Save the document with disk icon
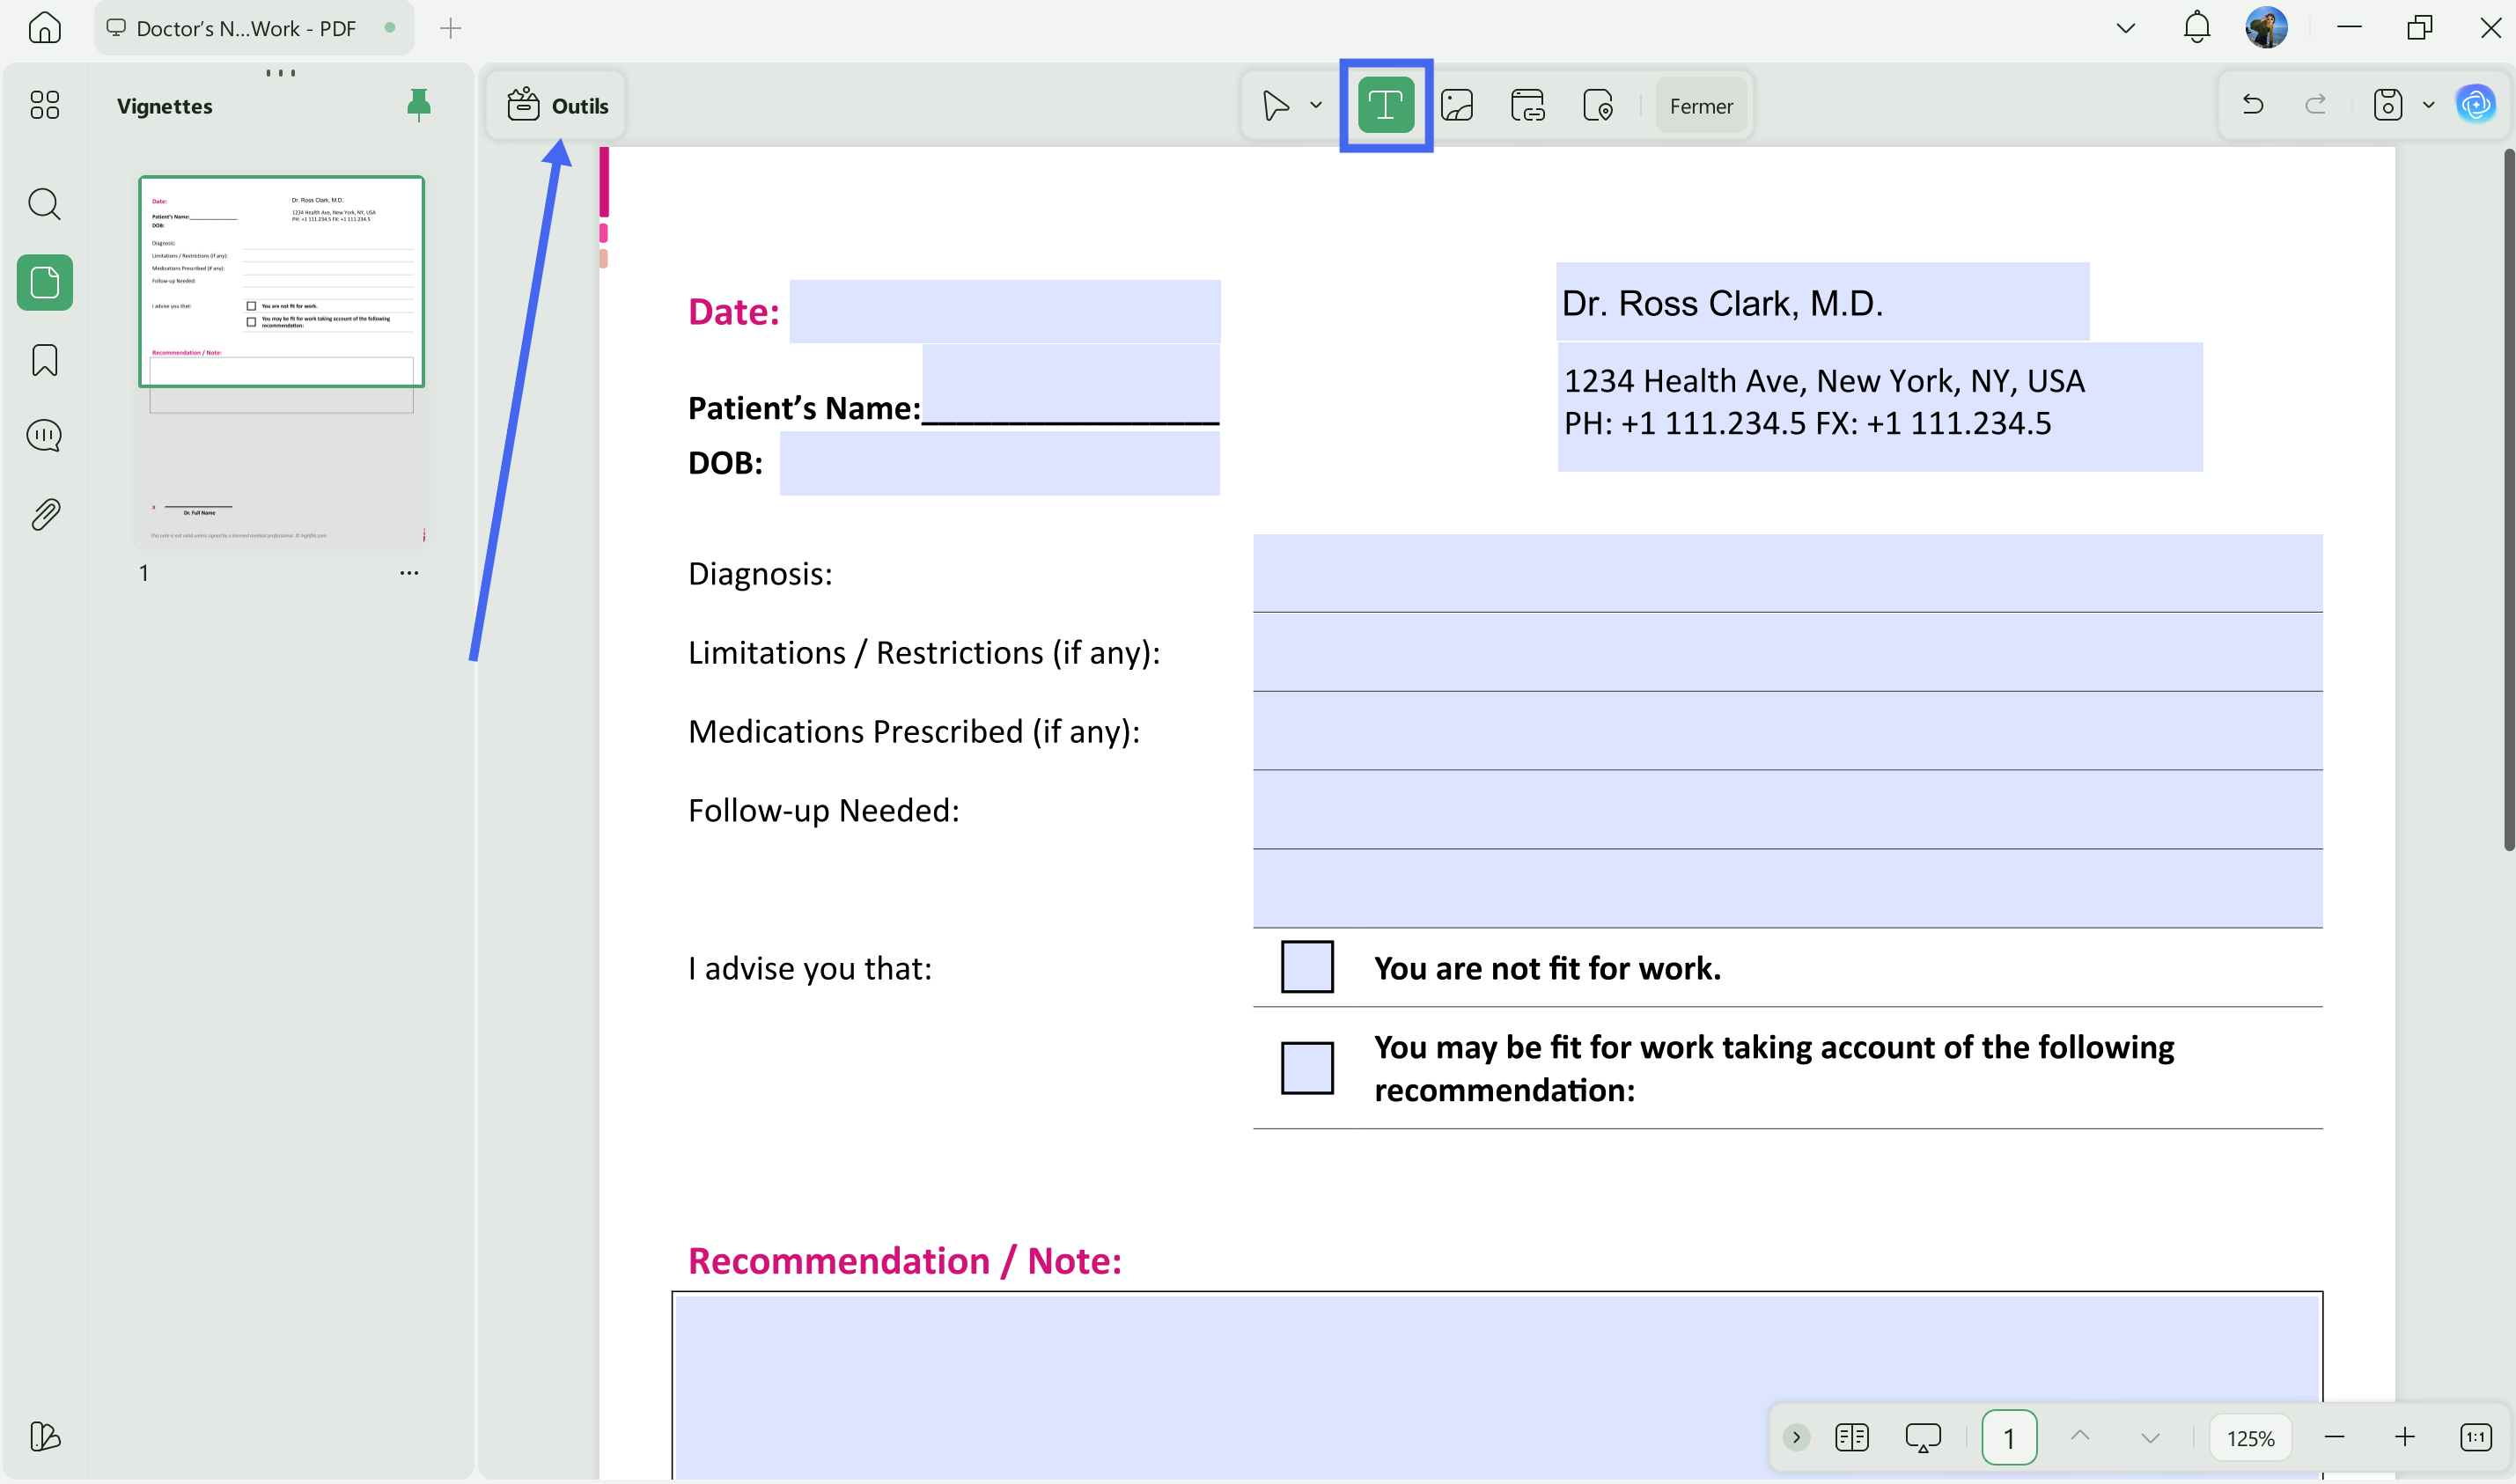This screenshot has width=2516, height=1484. click(x=2388, y=104)
